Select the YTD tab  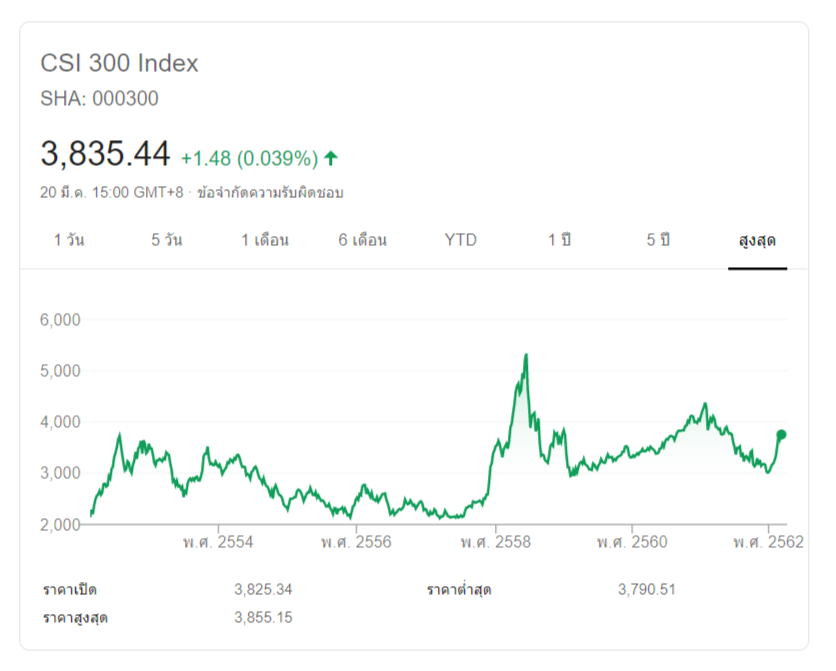coord(461,240)
